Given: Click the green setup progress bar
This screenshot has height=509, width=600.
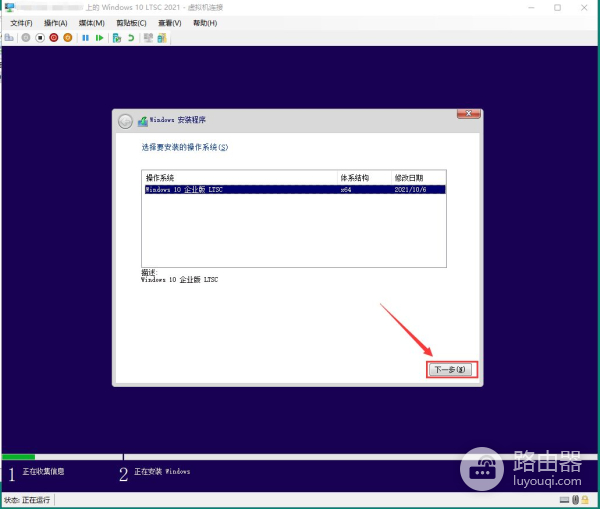Looking at the screenshot, I should (18, 457).
